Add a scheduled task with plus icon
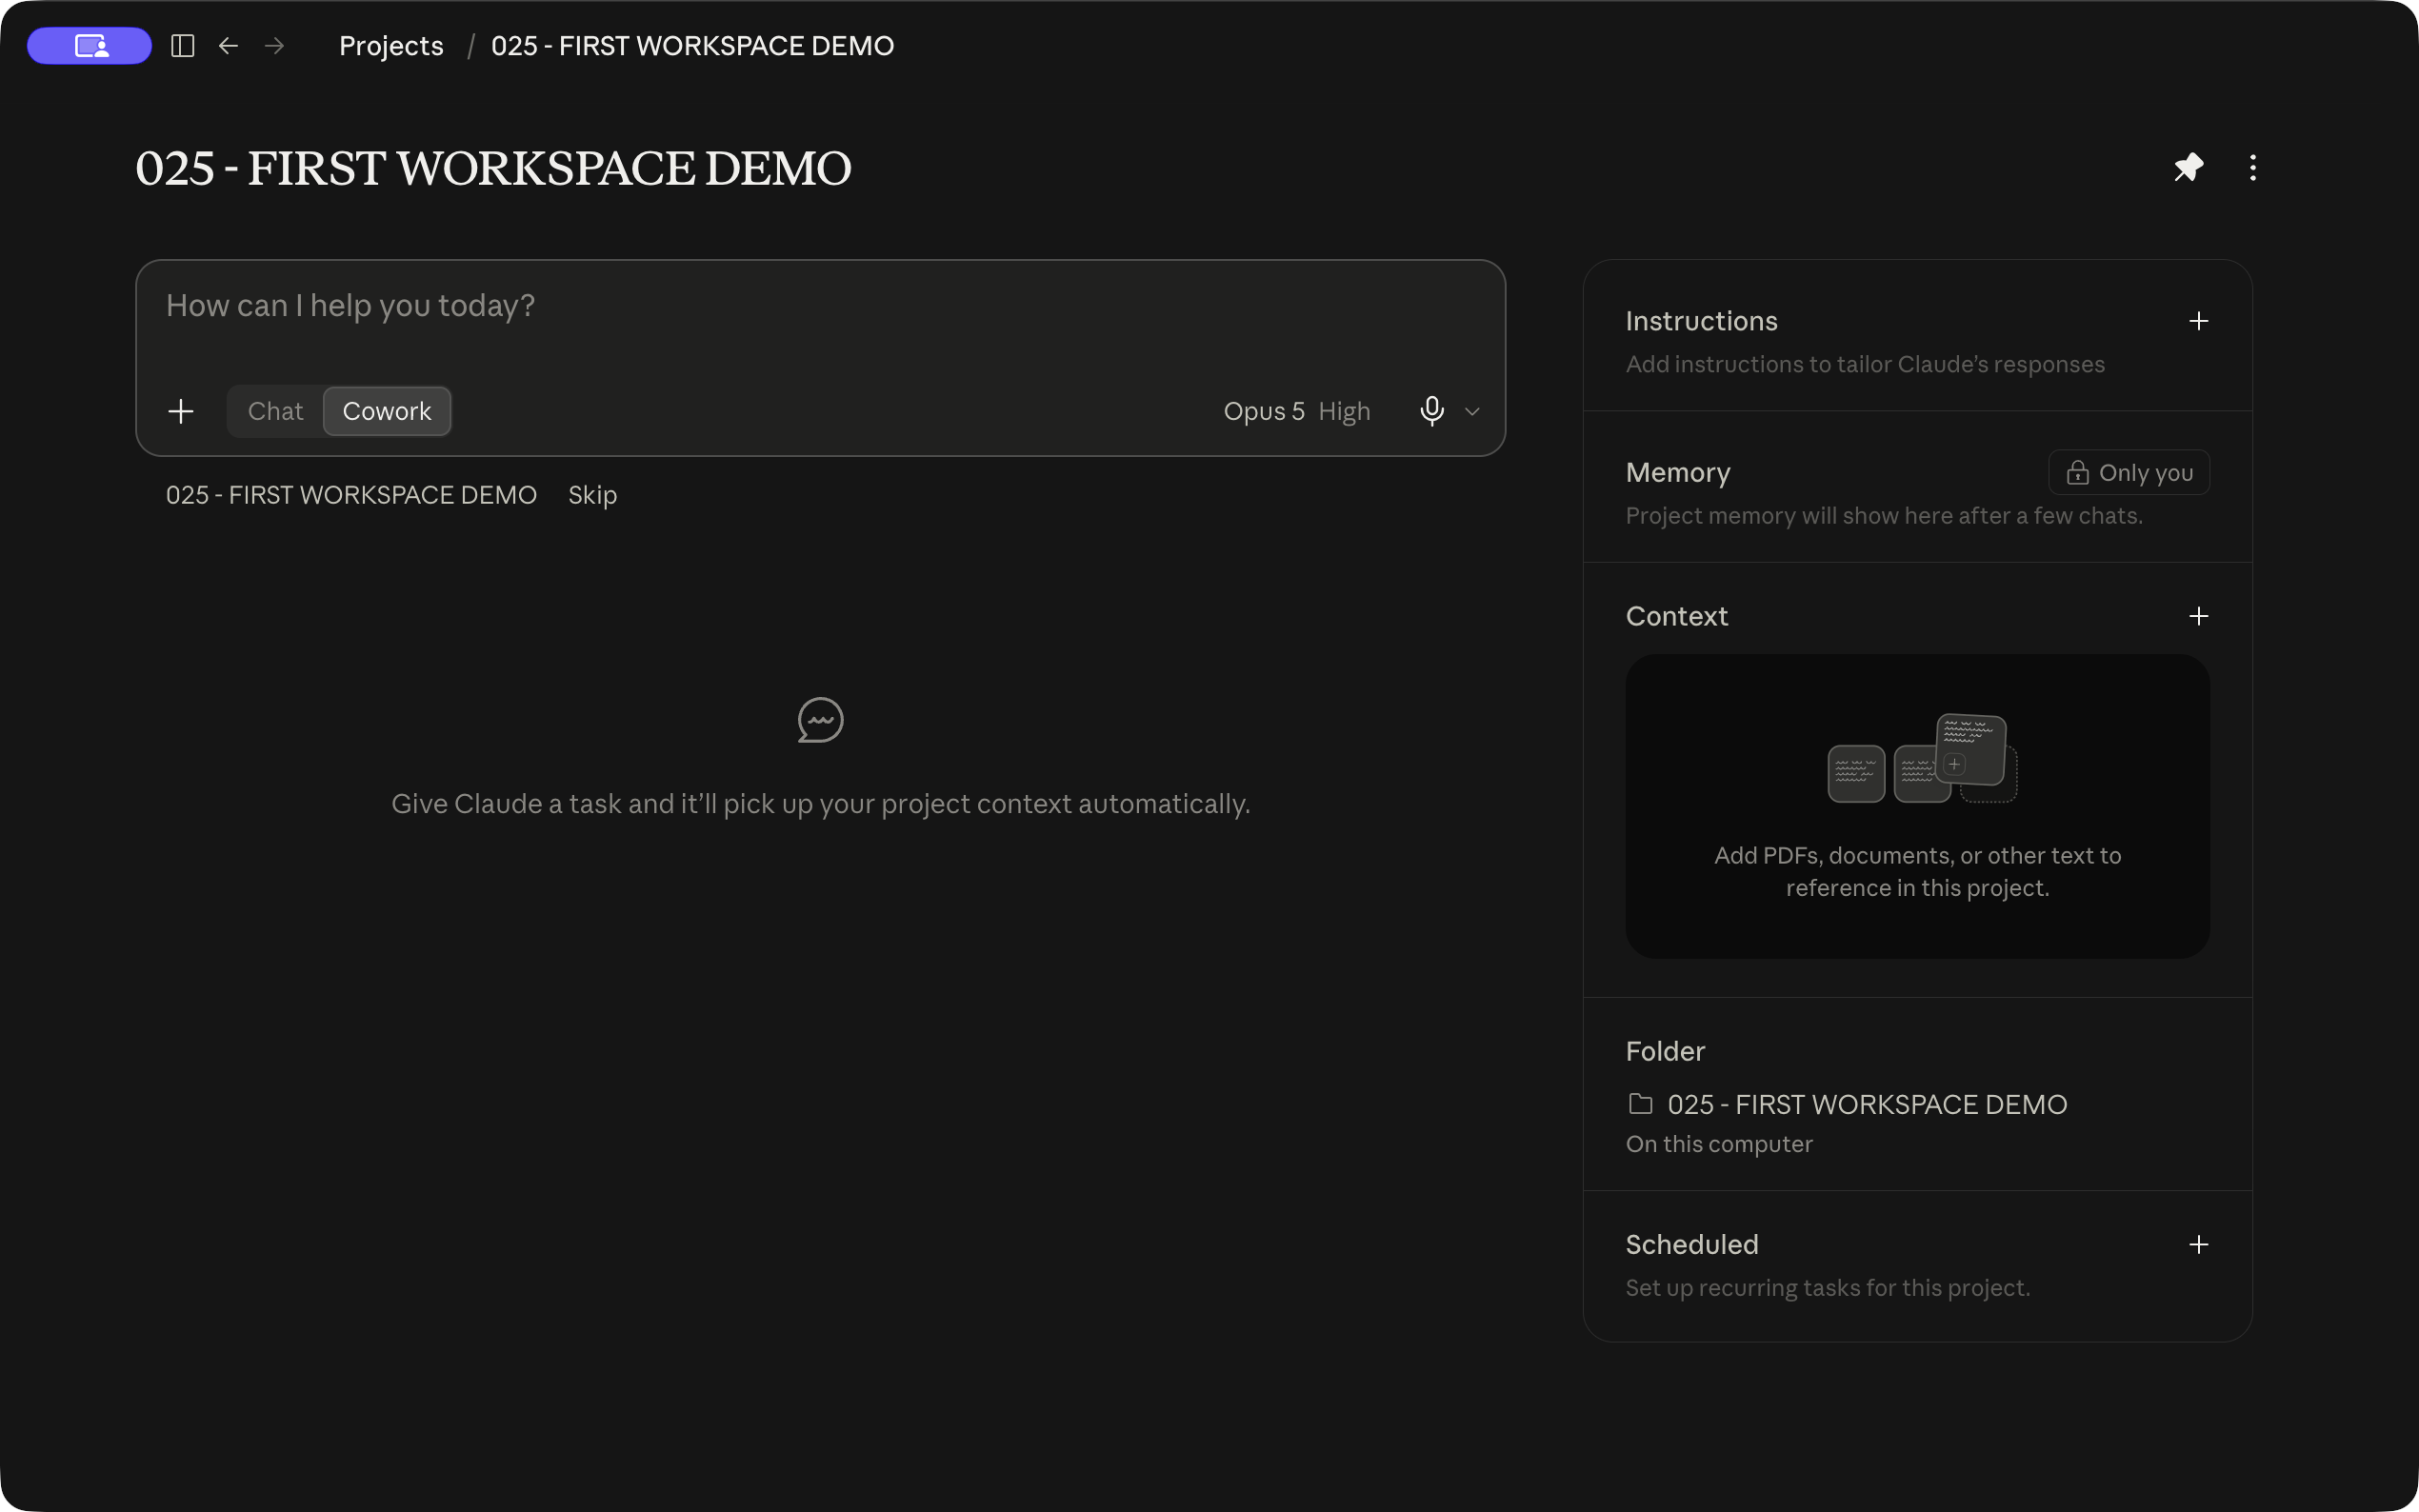2419x1512 pixels. click(2199, 1244)
